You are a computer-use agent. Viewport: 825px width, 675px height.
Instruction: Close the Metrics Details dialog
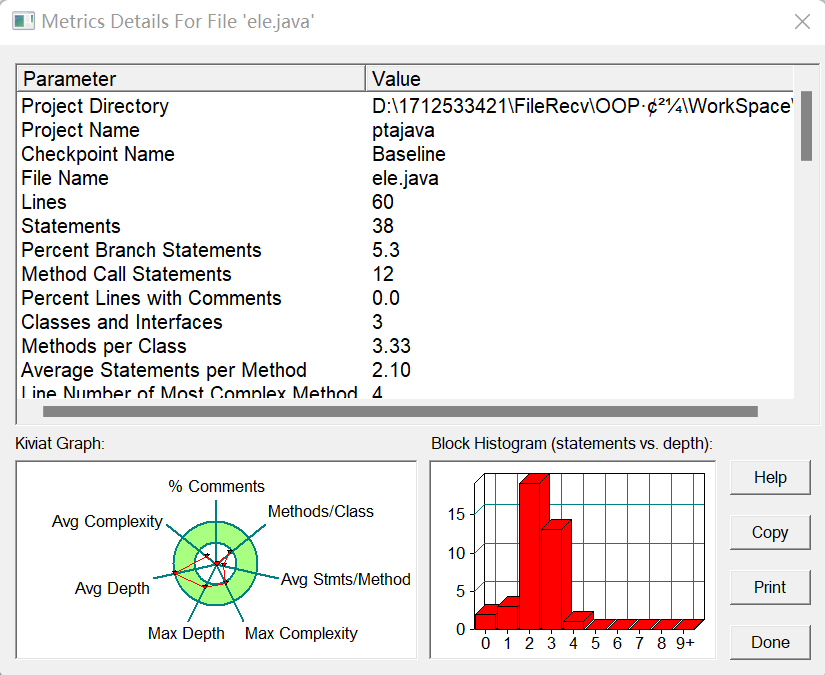click(802, 22)
